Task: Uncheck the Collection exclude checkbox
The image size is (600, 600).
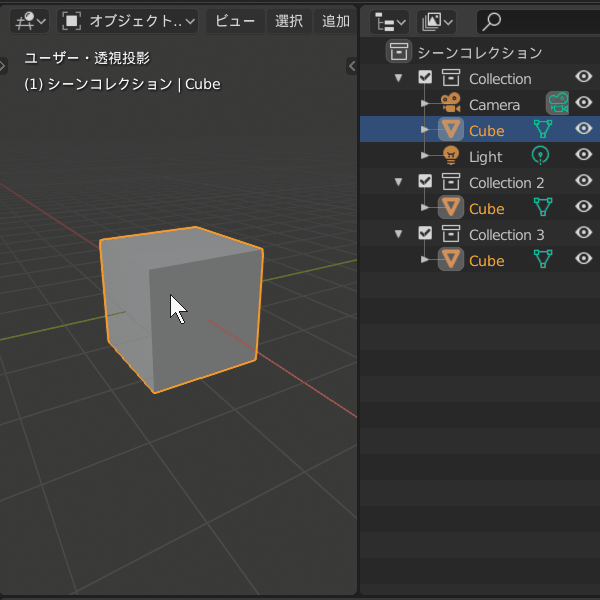Action: pyautogui.click(x=425, y=77)
